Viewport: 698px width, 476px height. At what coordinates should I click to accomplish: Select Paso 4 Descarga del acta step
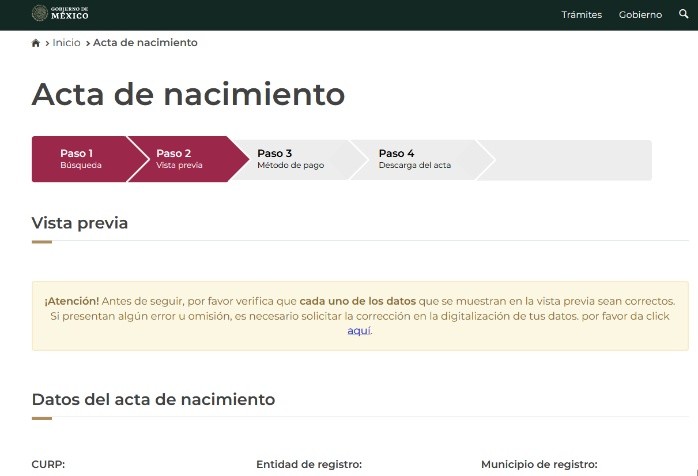[x=414, y=159]
